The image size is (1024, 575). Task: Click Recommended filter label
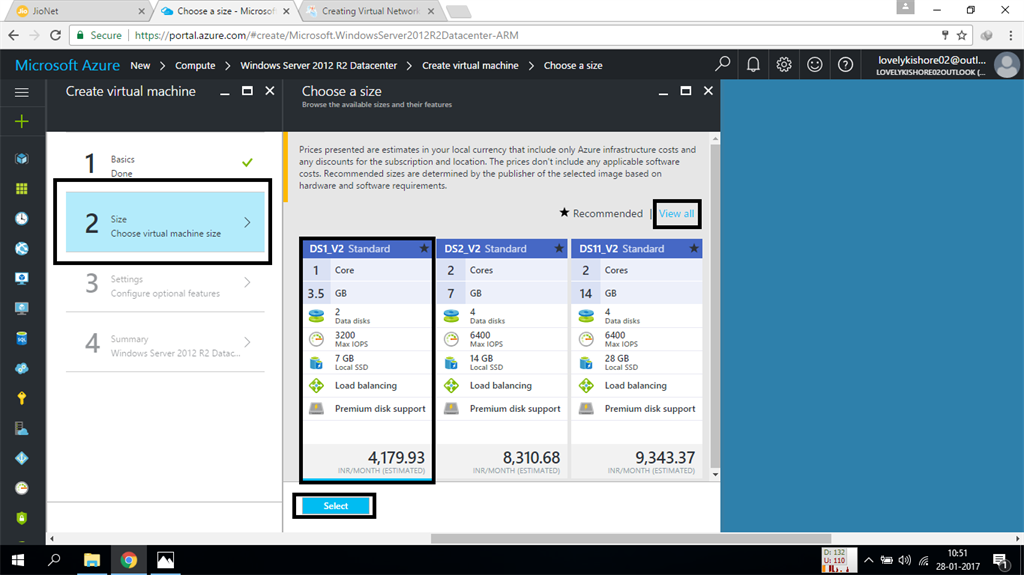607,214
